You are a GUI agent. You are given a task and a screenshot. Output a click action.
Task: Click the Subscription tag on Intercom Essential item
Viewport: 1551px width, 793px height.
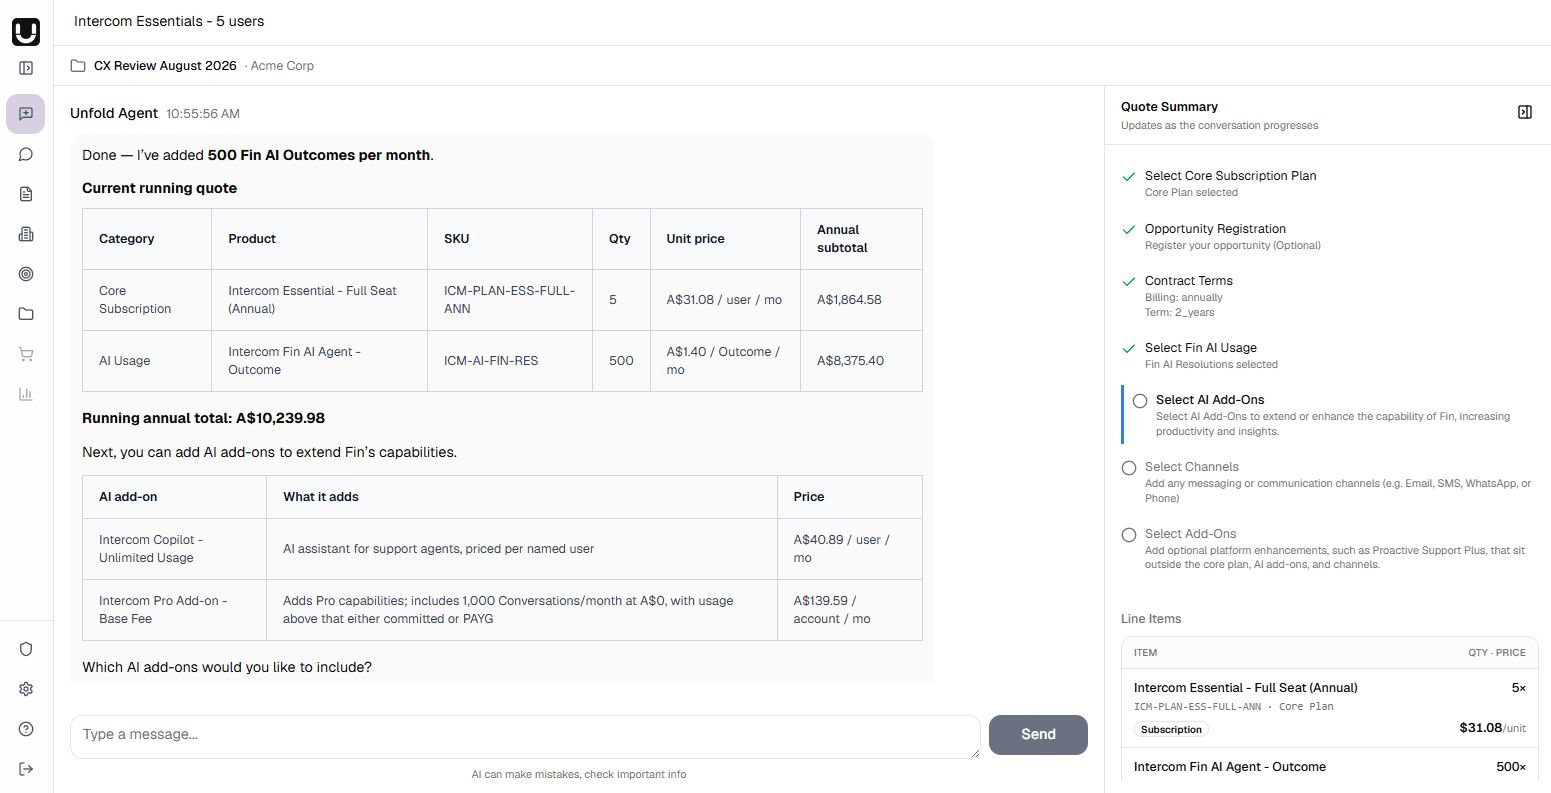1171,730
